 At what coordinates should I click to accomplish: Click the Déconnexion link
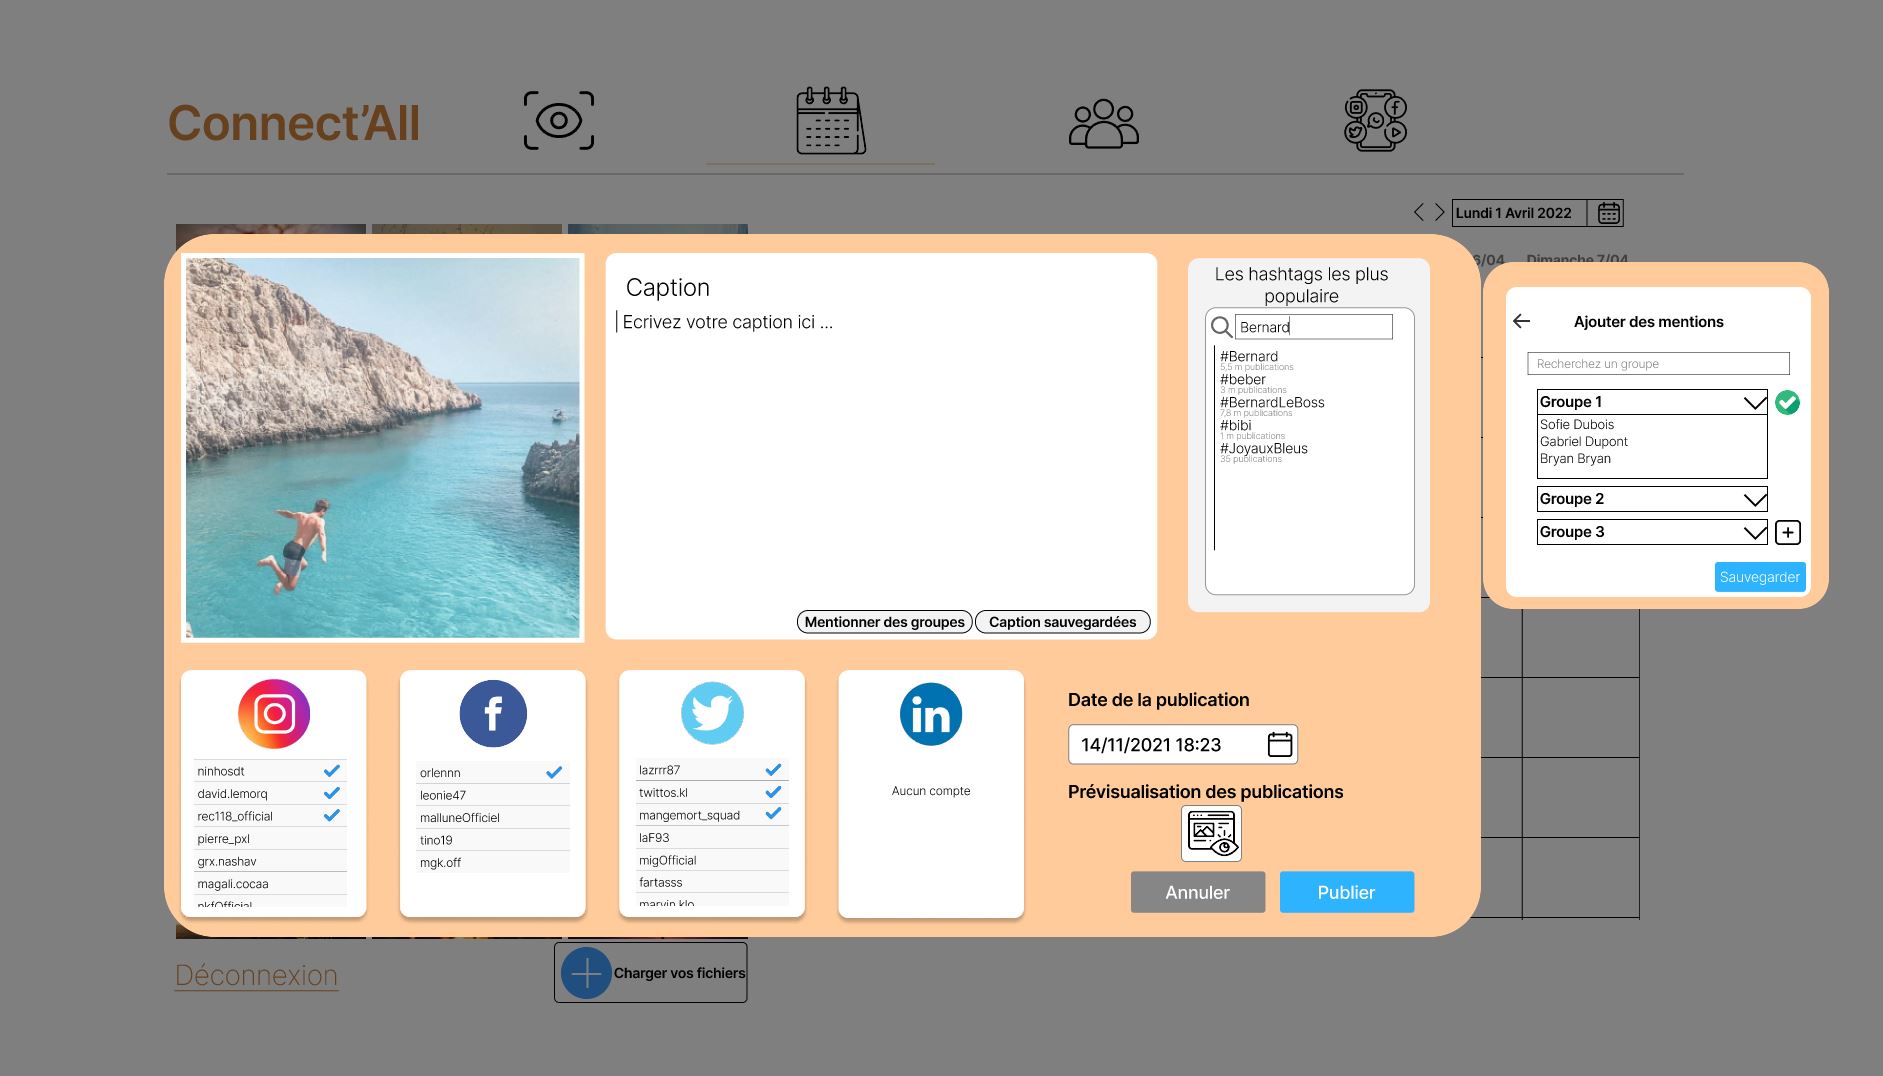257,975
